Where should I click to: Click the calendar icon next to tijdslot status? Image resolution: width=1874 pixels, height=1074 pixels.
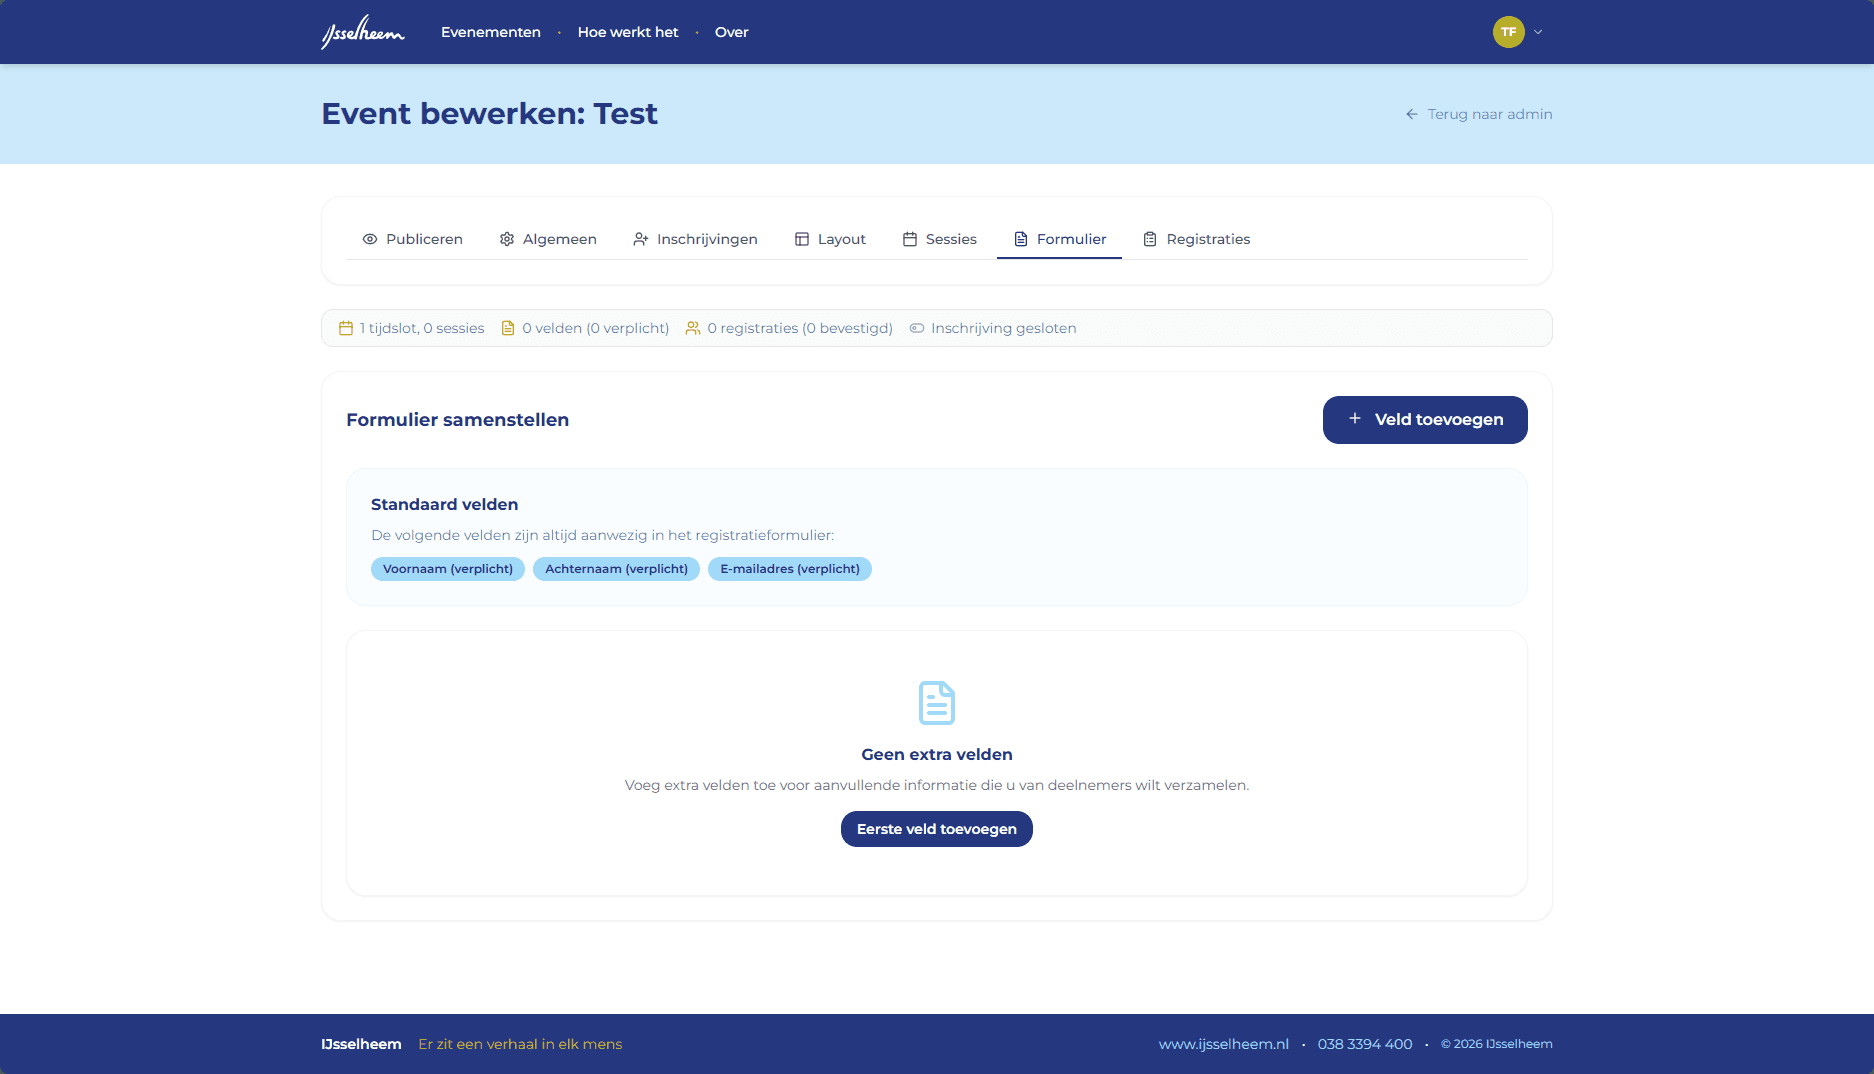point(346,328)
